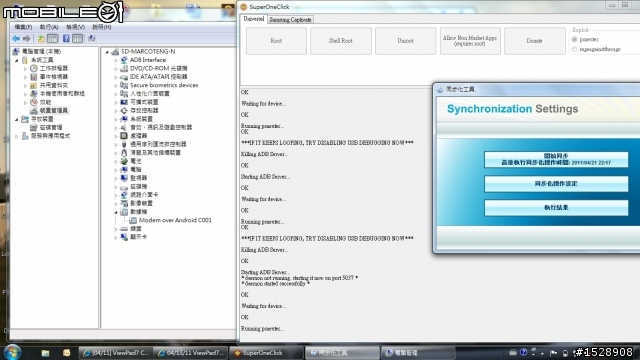Open 檔案(F) File menu
The height and width of the screenshot is (360, 640).
(23, 27)
